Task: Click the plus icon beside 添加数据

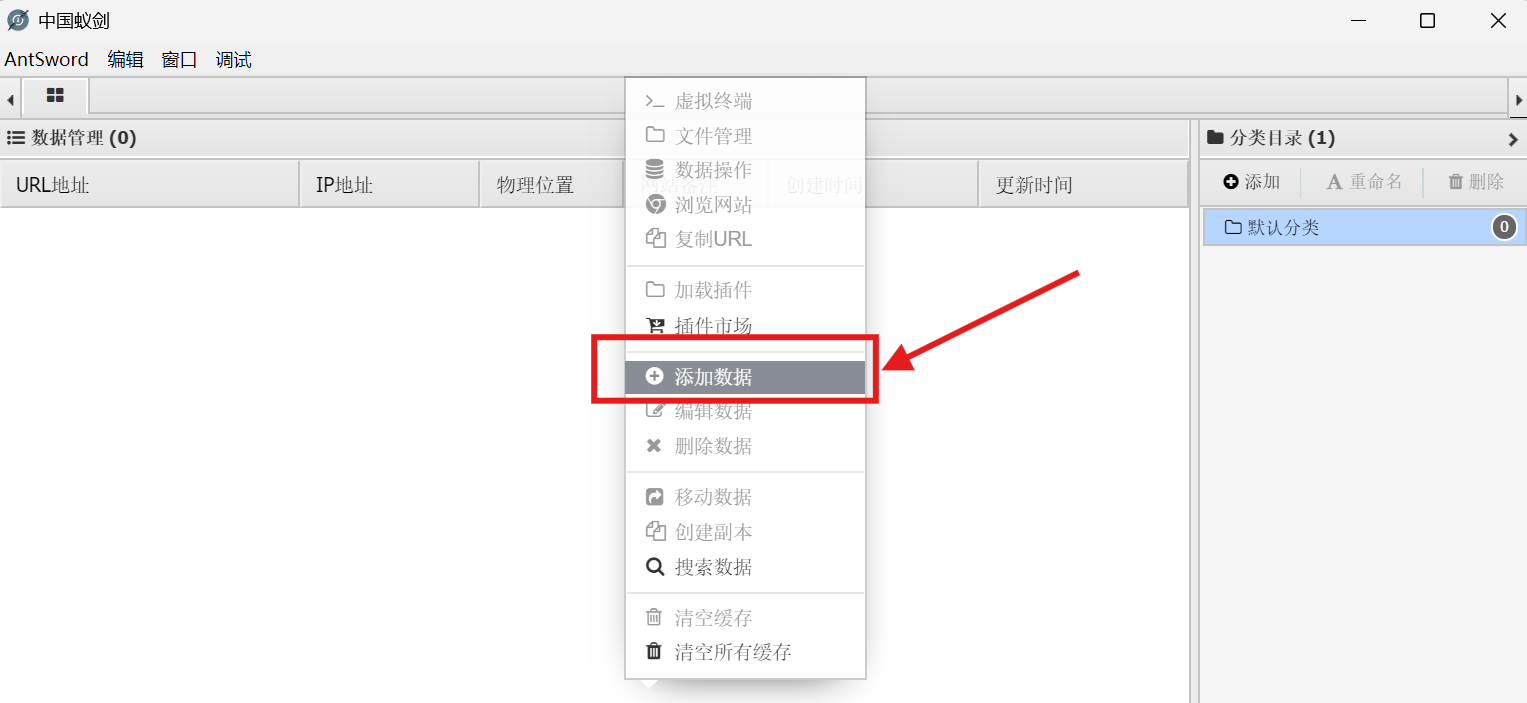Action: (654, 377)
